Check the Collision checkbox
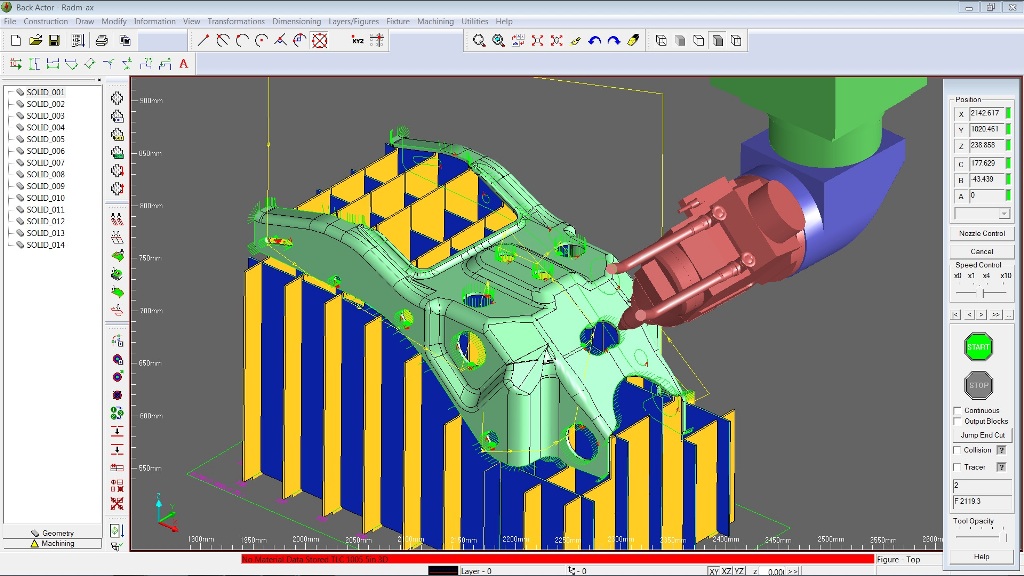Viewport: 1024px width, 576px height. tap(957, 450)
